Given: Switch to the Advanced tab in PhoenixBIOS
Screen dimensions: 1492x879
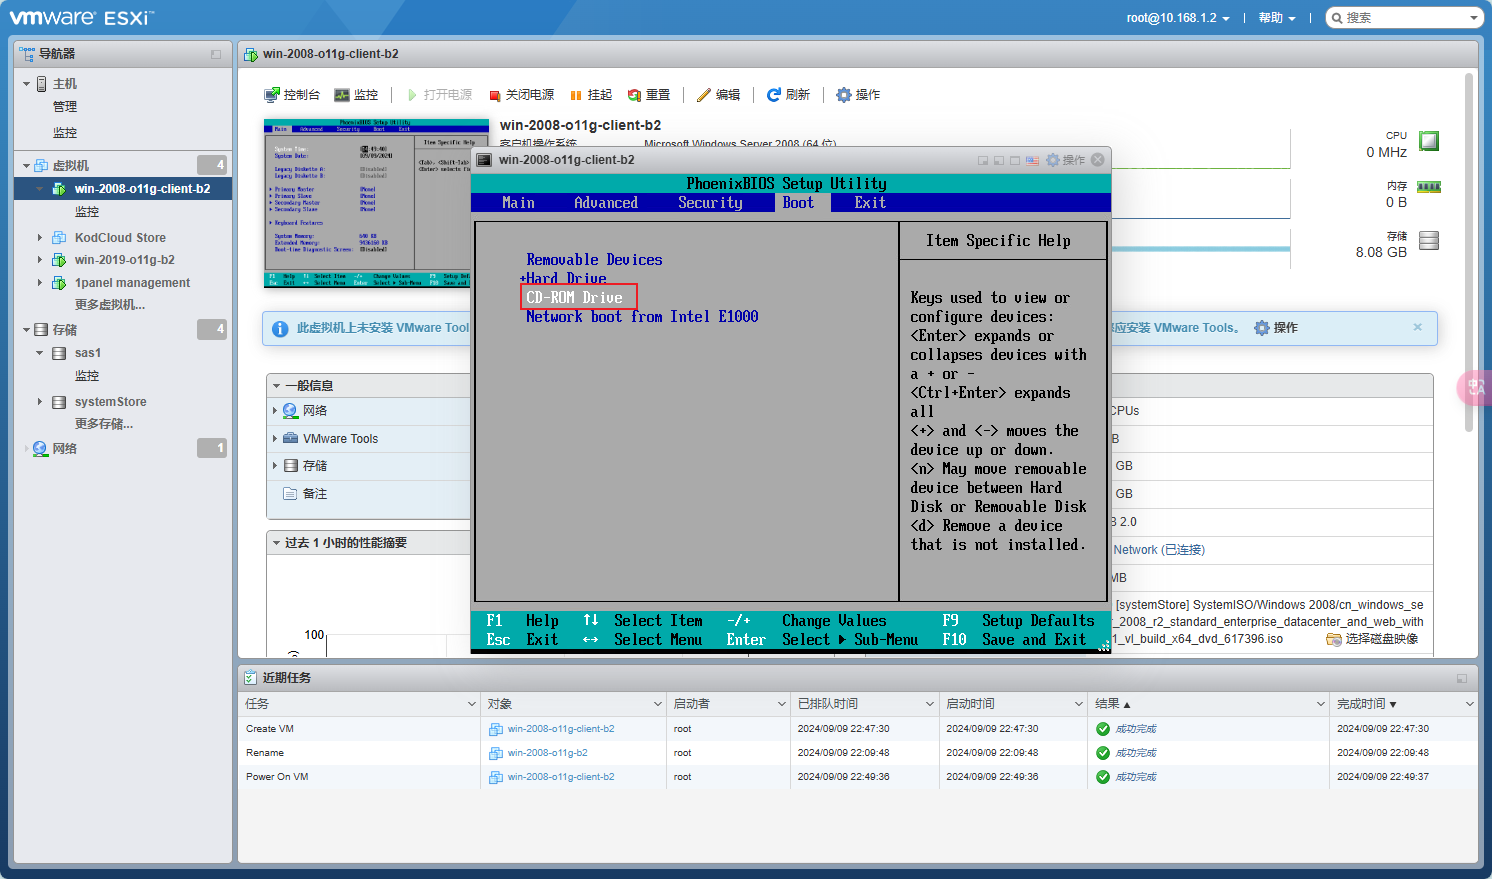Looking at the screenshot, I should (606, 203).
